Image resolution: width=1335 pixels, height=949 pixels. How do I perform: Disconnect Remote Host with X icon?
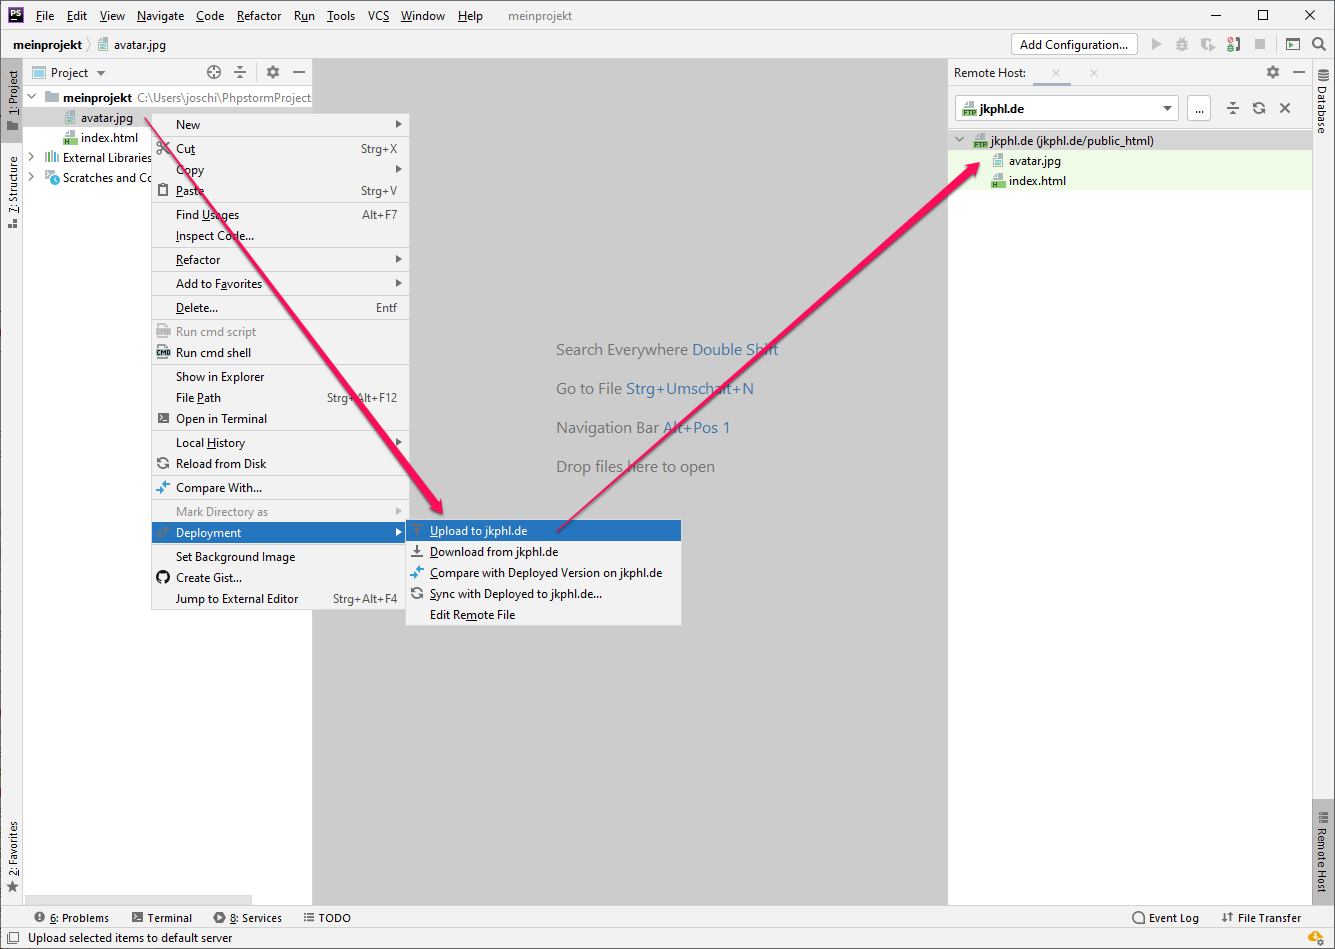(1285, 108)
